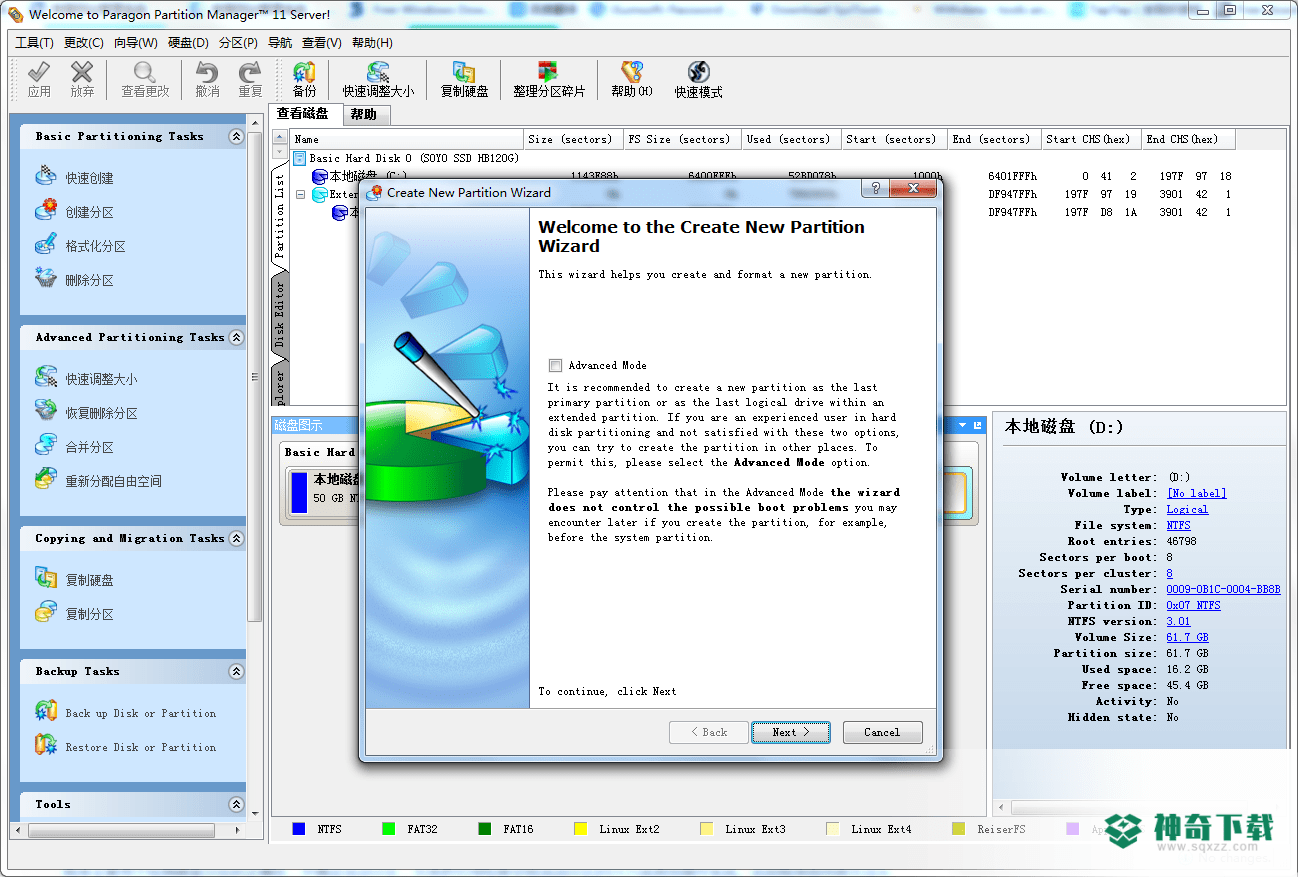This screenshot has width=1298, height=877.
Task: Collapse the Advanced Partitioning Tasks panel
Action: coord(236,338)
